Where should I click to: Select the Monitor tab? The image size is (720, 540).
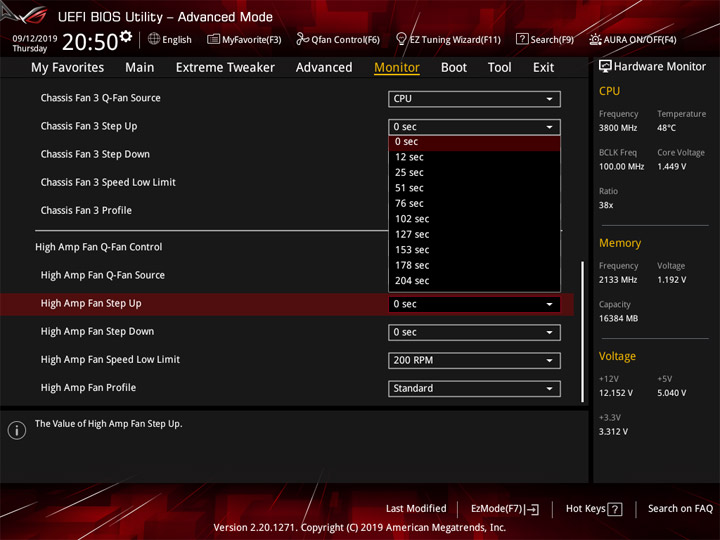coord(397,68)
